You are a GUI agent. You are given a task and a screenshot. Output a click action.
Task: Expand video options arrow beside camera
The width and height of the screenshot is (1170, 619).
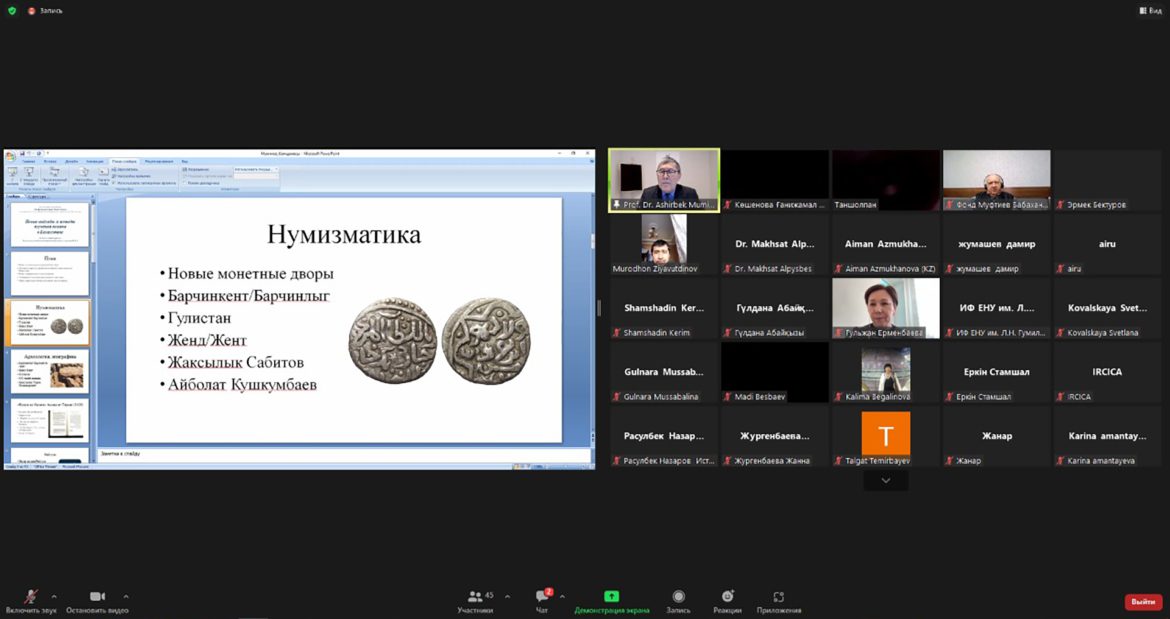pyautogui.click(x=125, y=596)
